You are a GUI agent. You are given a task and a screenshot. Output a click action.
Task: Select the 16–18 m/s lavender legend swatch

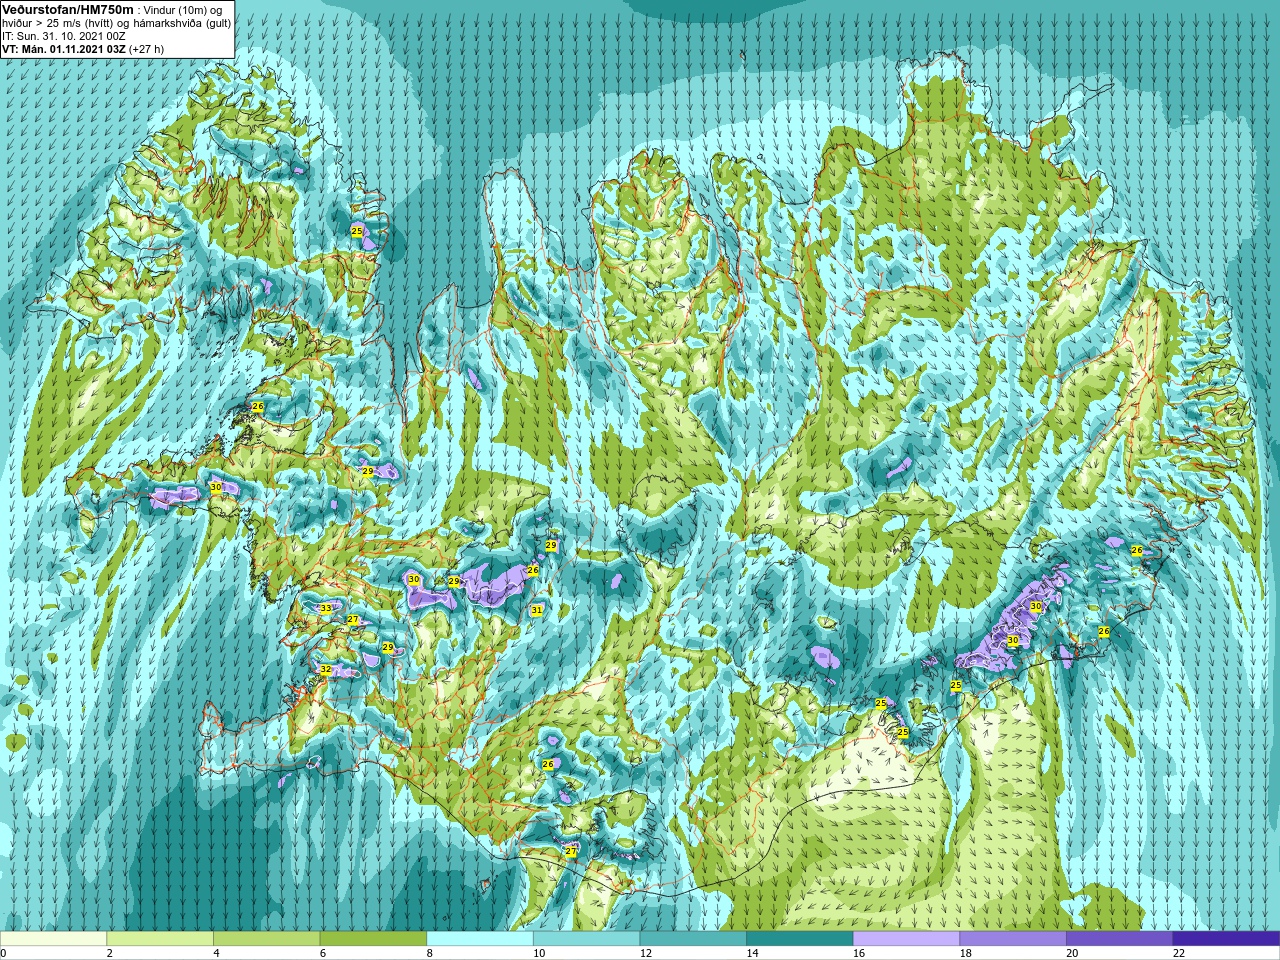click(906, 939)
